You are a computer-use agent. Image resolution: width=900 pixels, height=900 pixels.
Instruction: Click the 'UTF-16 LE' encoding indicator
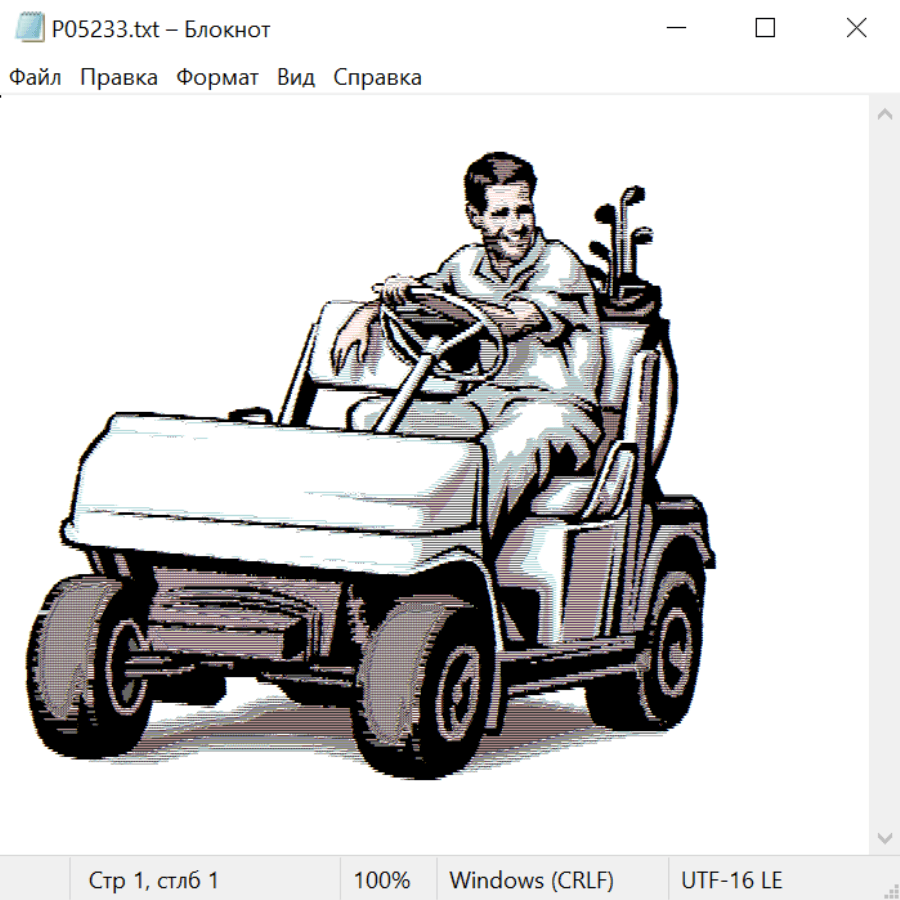[731, 880]
